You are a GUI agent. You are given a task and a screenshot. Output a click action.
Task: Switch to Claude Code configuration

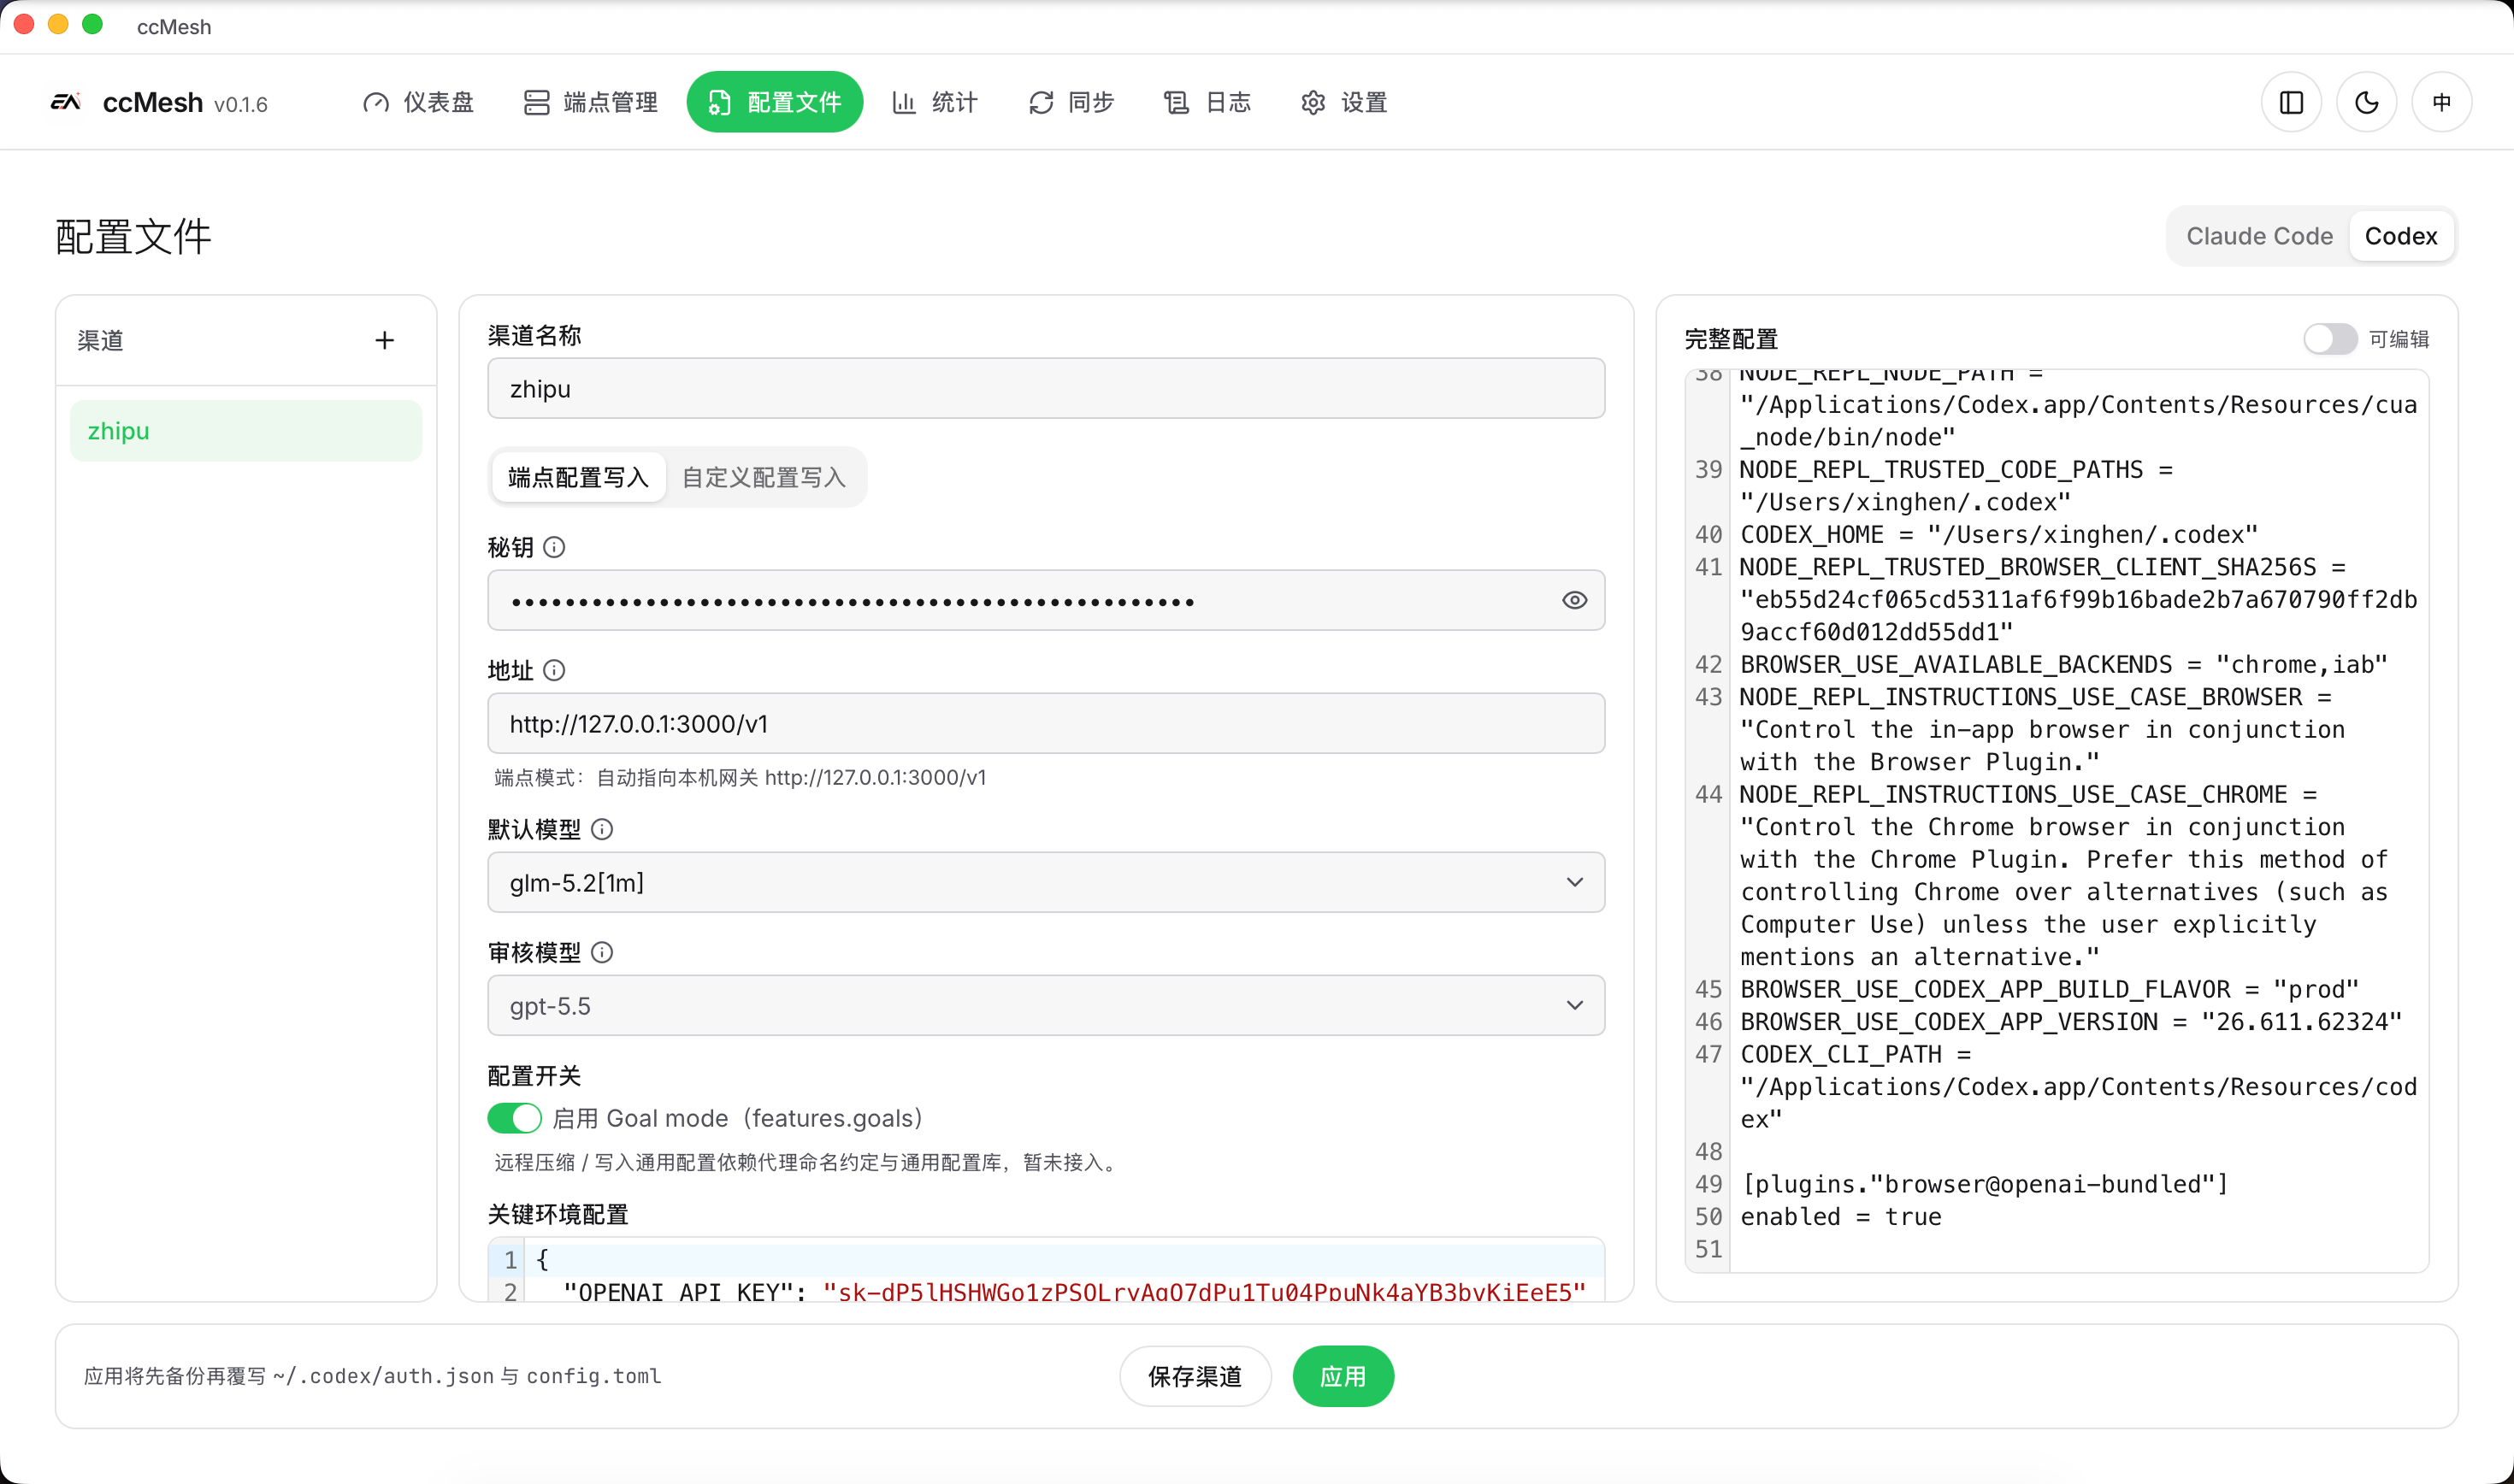(x=2259, y=236)
